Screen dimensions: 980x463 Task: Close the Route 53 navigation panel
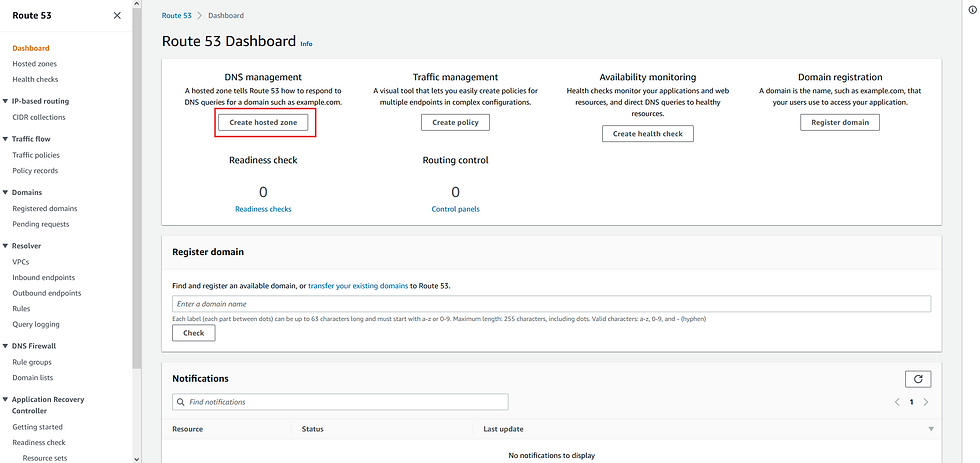(117, 16)
